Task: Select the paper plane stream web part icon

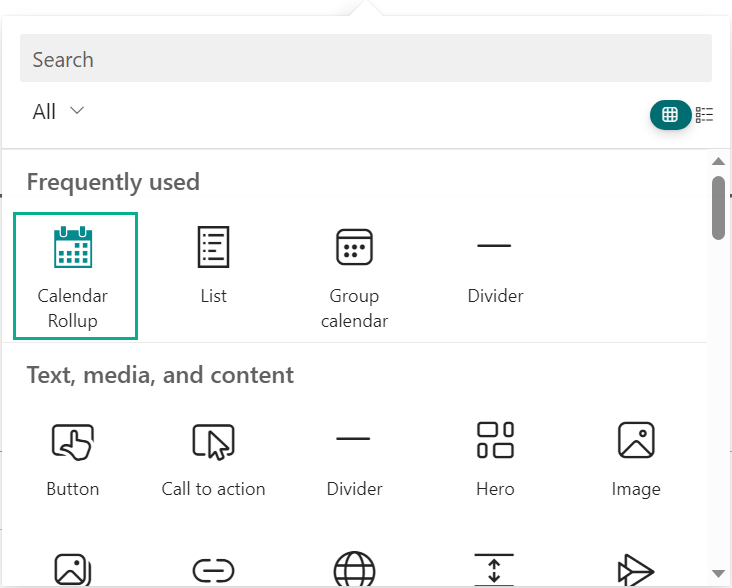Action: [x=636, y=570]
